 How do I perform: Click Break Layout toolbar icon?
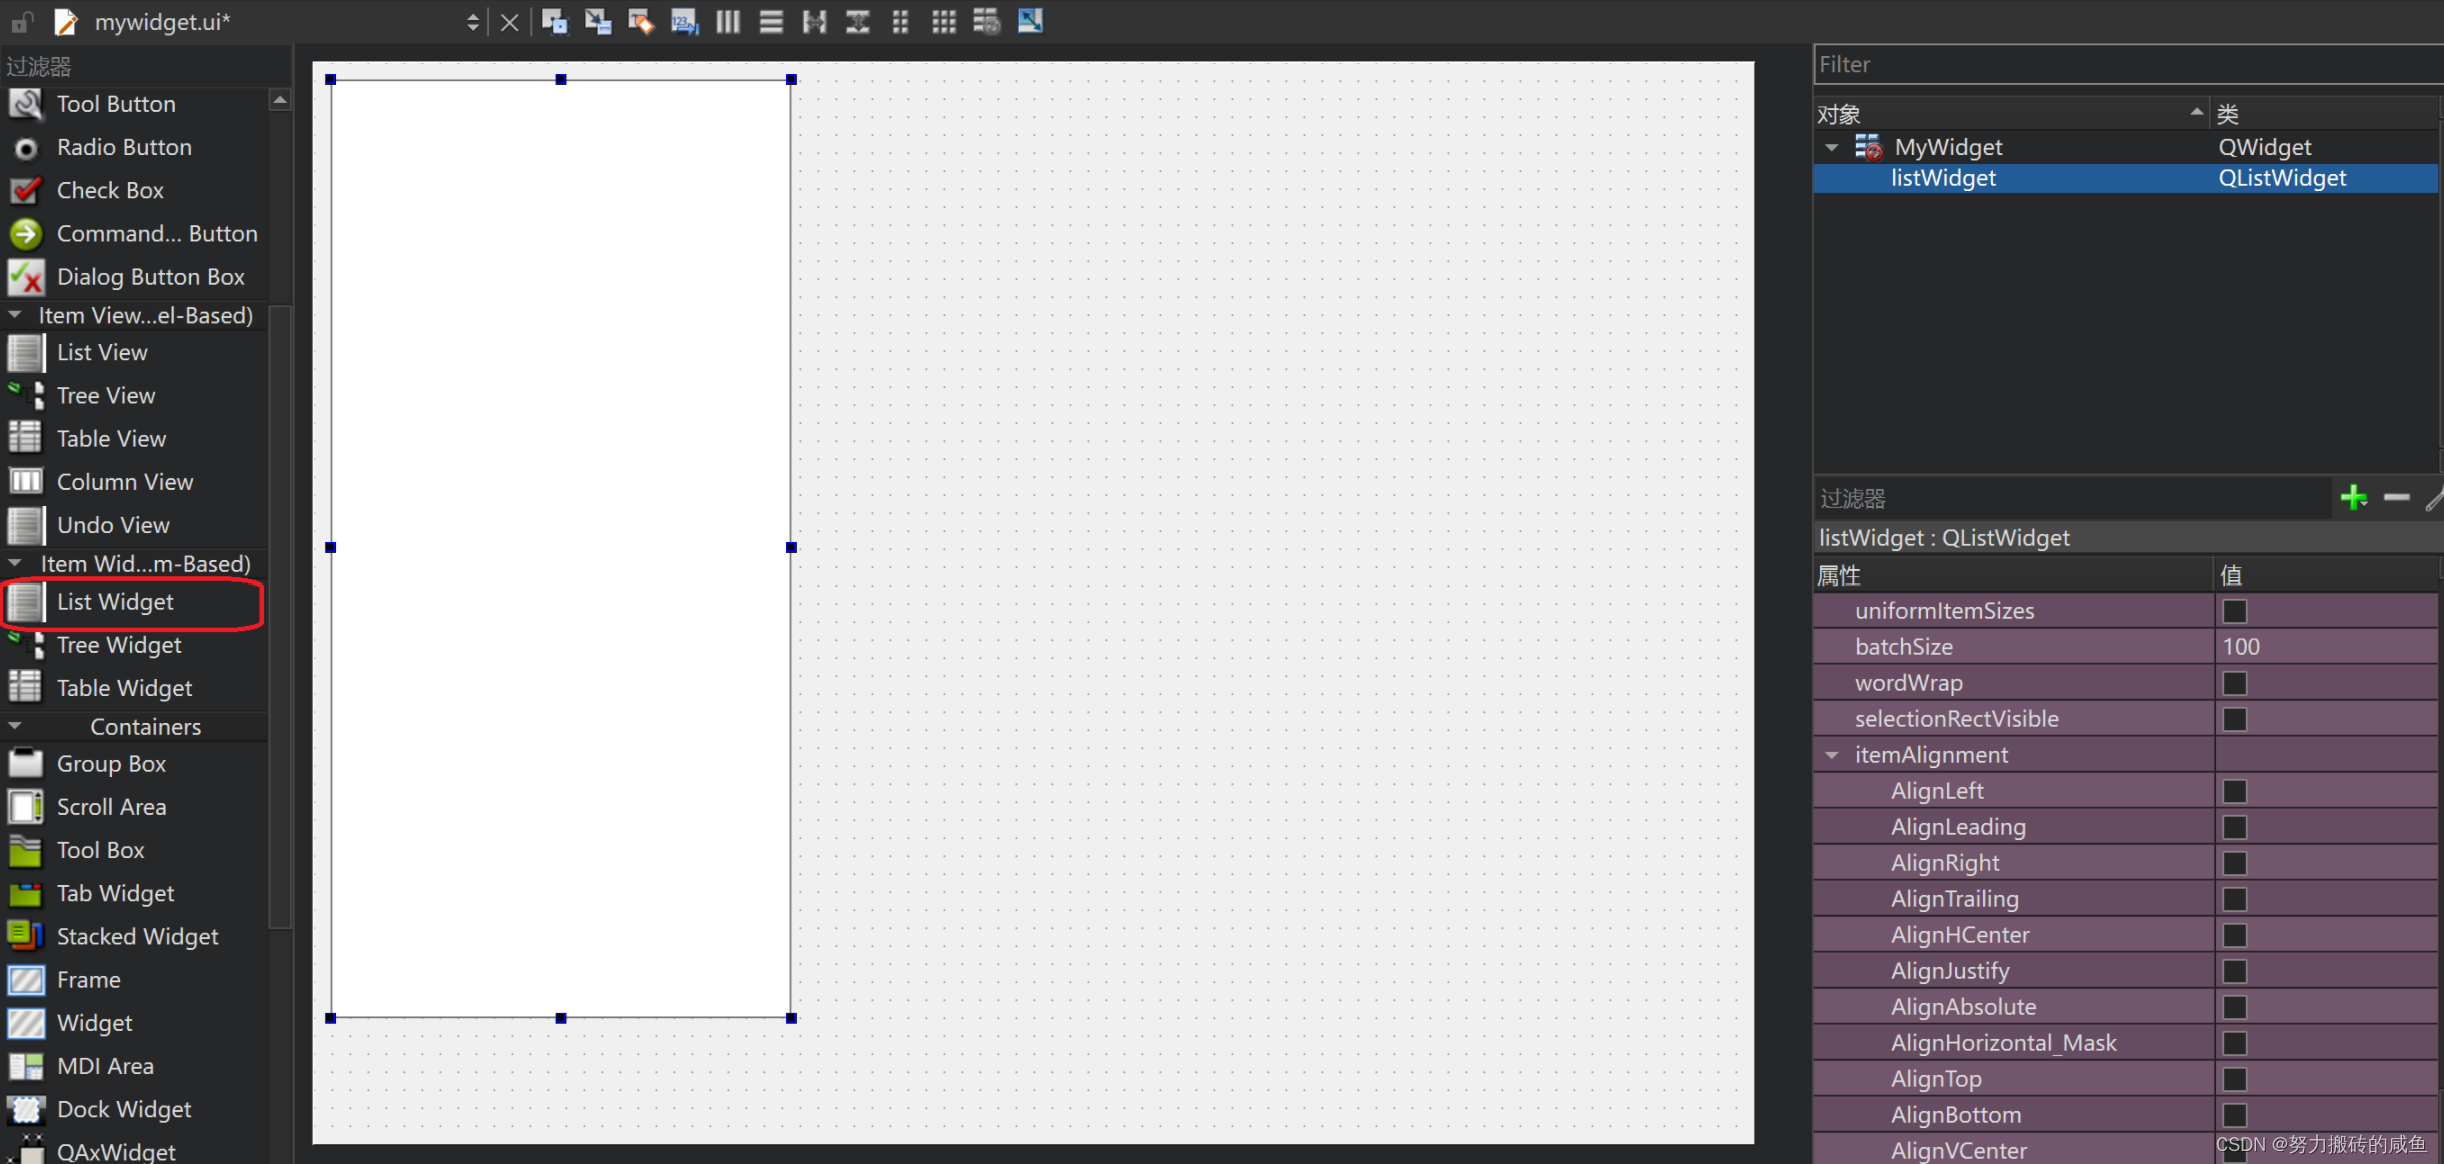987,21
